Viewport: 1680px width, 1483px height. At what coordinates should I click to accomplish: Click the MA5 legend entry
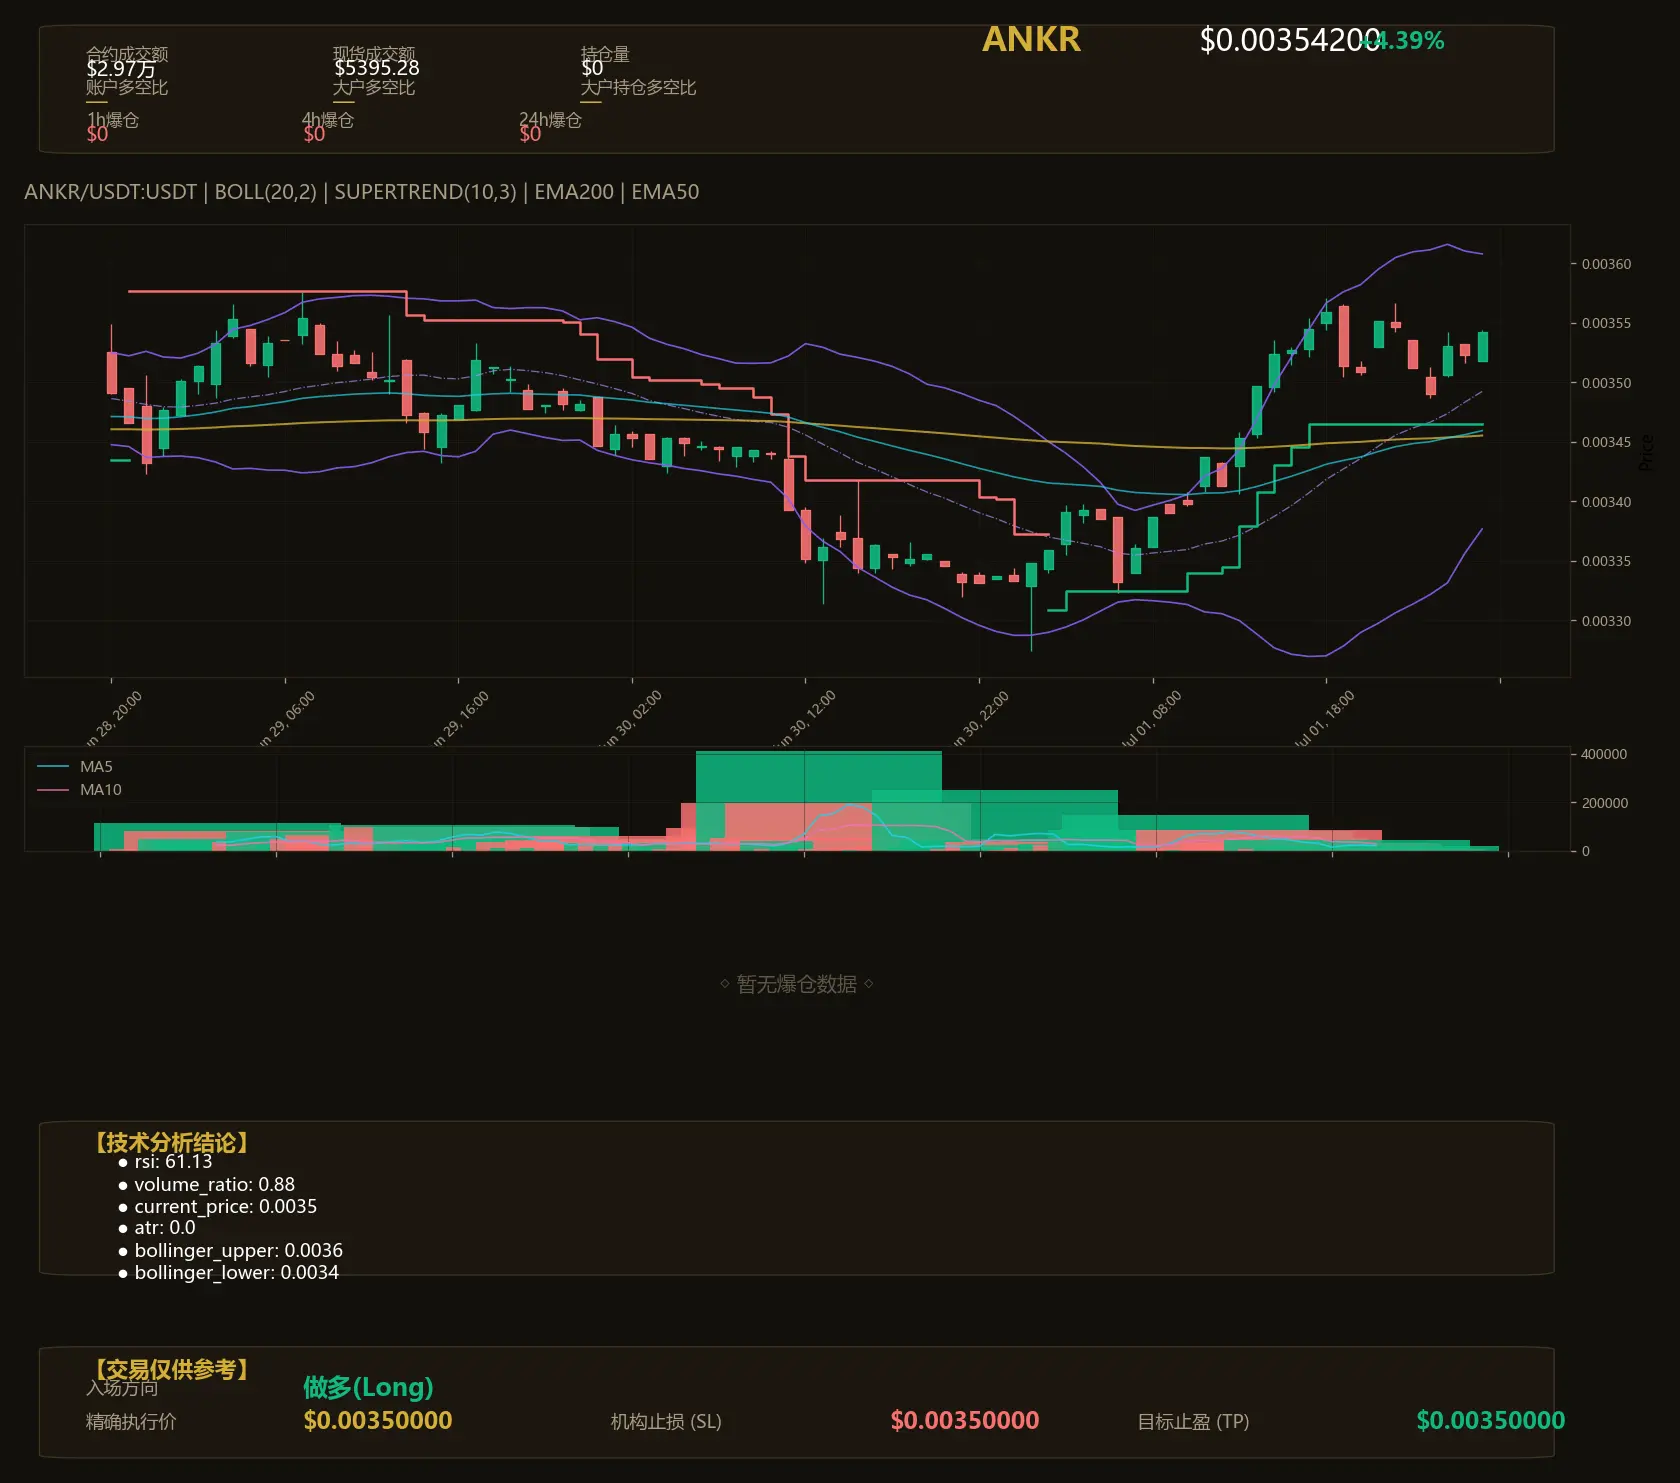[x=96, y=767]
